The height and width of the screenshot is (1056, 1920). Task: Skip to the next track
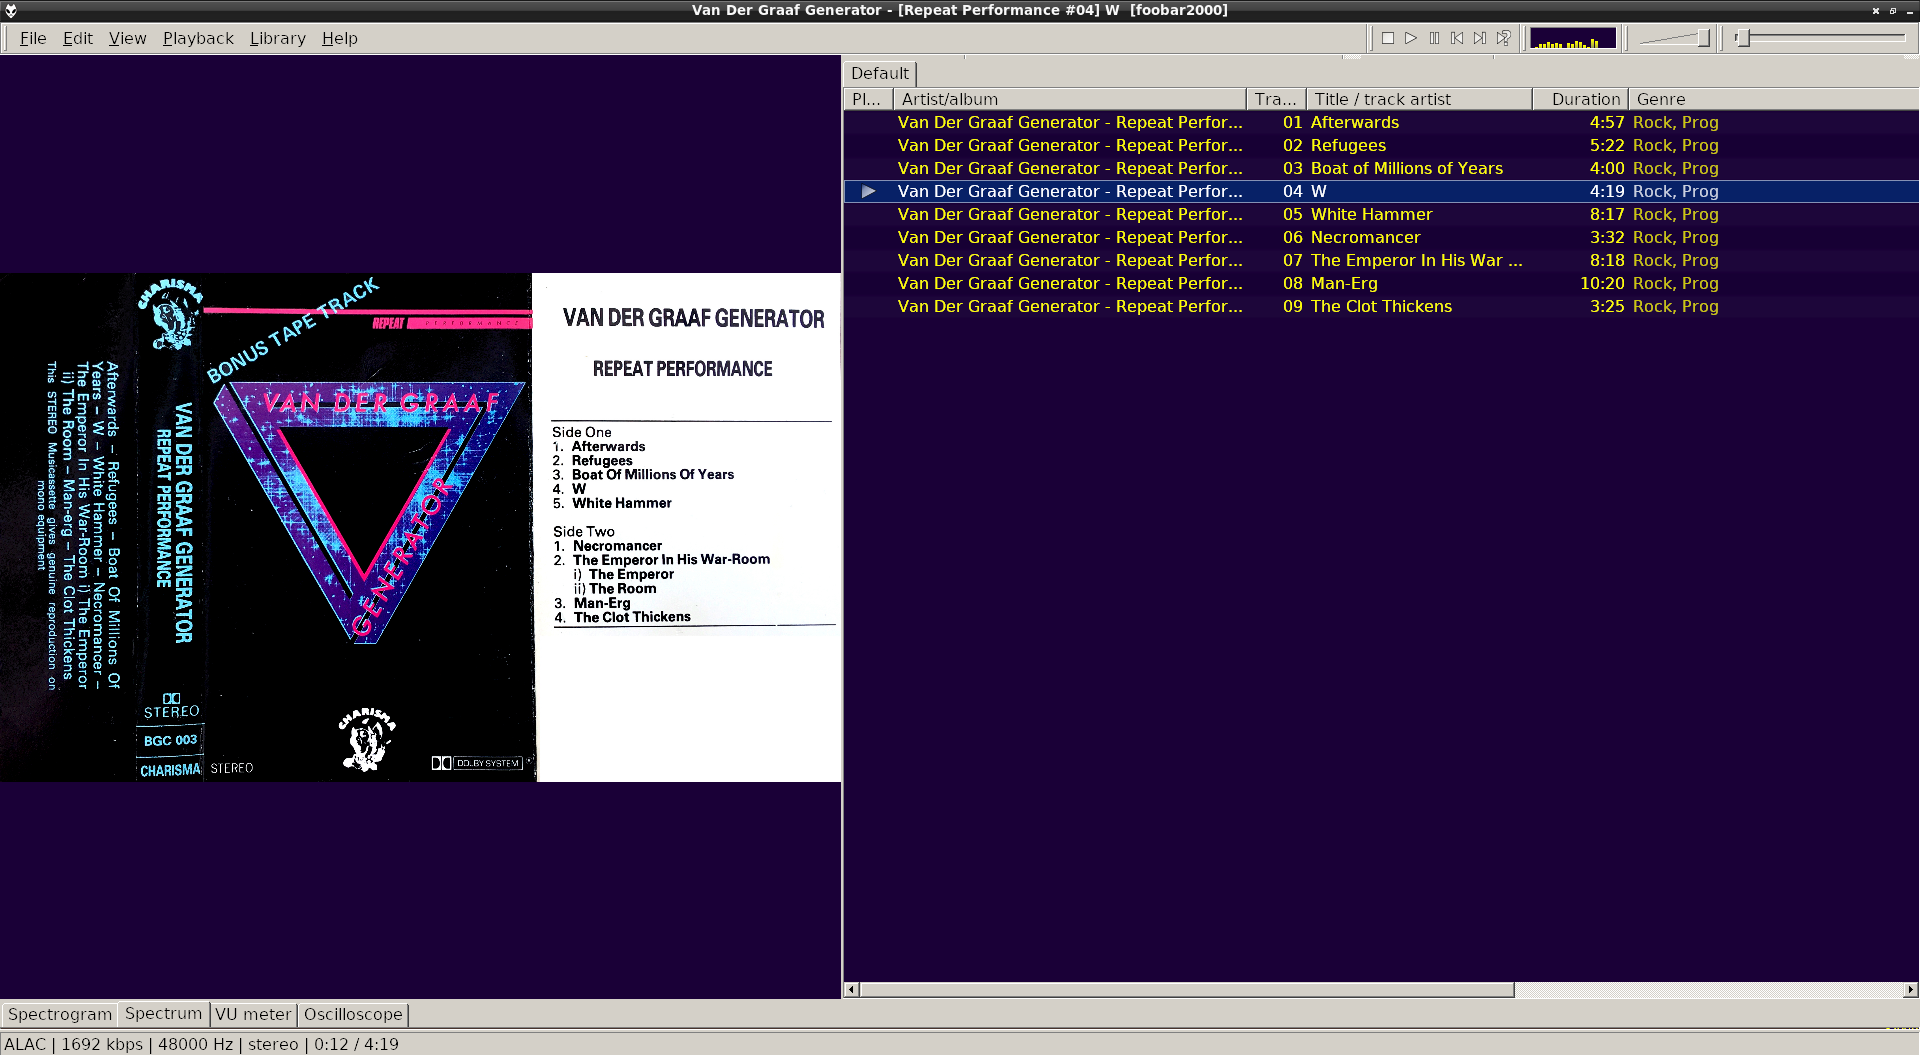pos(1480,38)
